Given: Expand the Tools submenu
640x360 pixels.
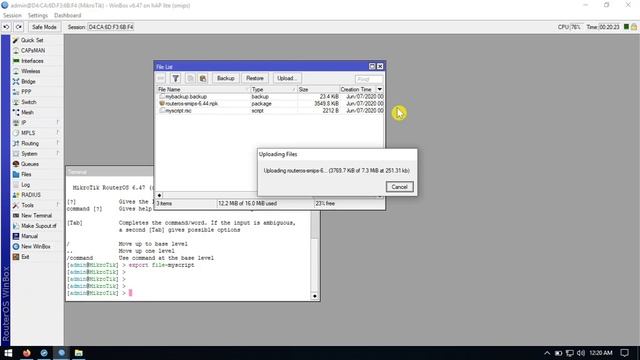Looking at the screenshot, I should pyautogui.click(x=27, y=205).
